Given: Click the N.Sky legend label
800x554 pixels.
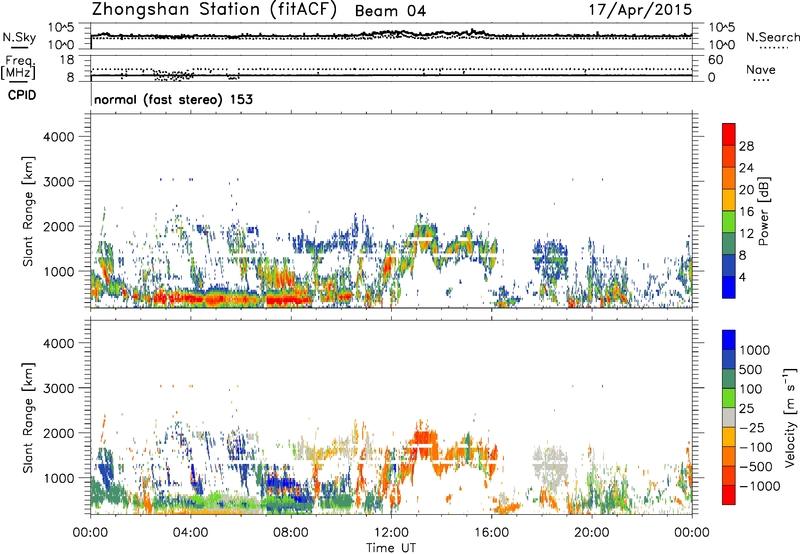Looking at the screenshot, I should 19,37.
